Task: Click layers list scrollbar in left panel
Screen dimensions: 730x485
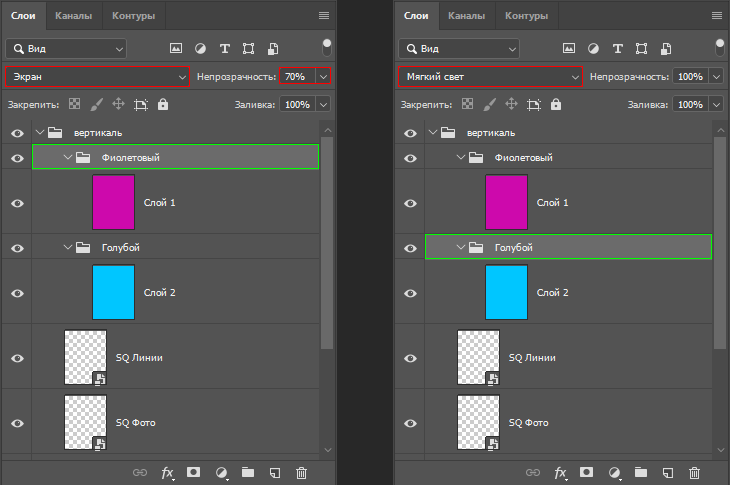Action: [x=327, y=242]
